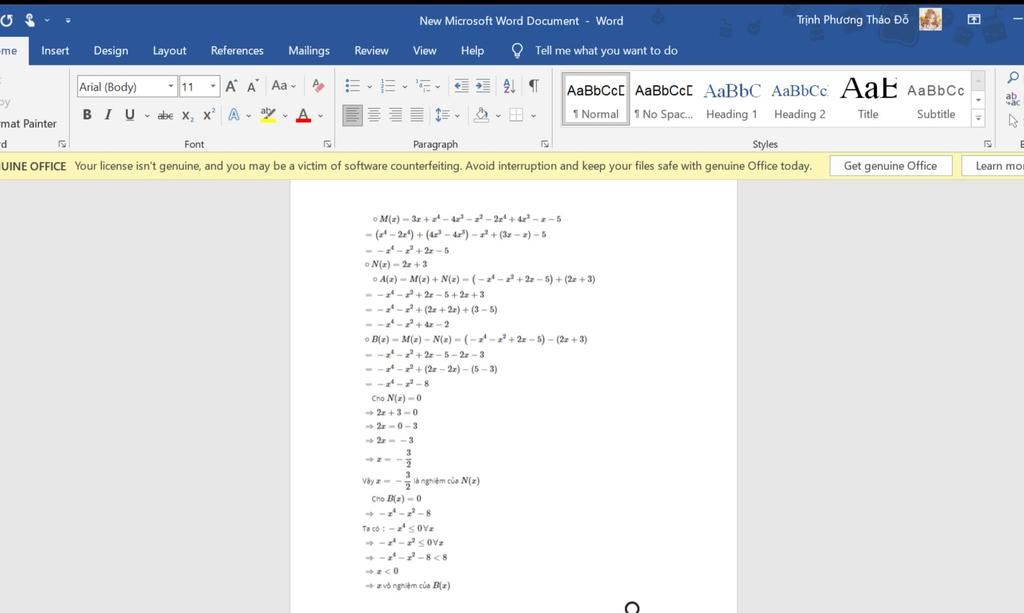This screenshot has width=1024, height=613.
Task: Click Multilevel List icon
Action: point(423,86)
